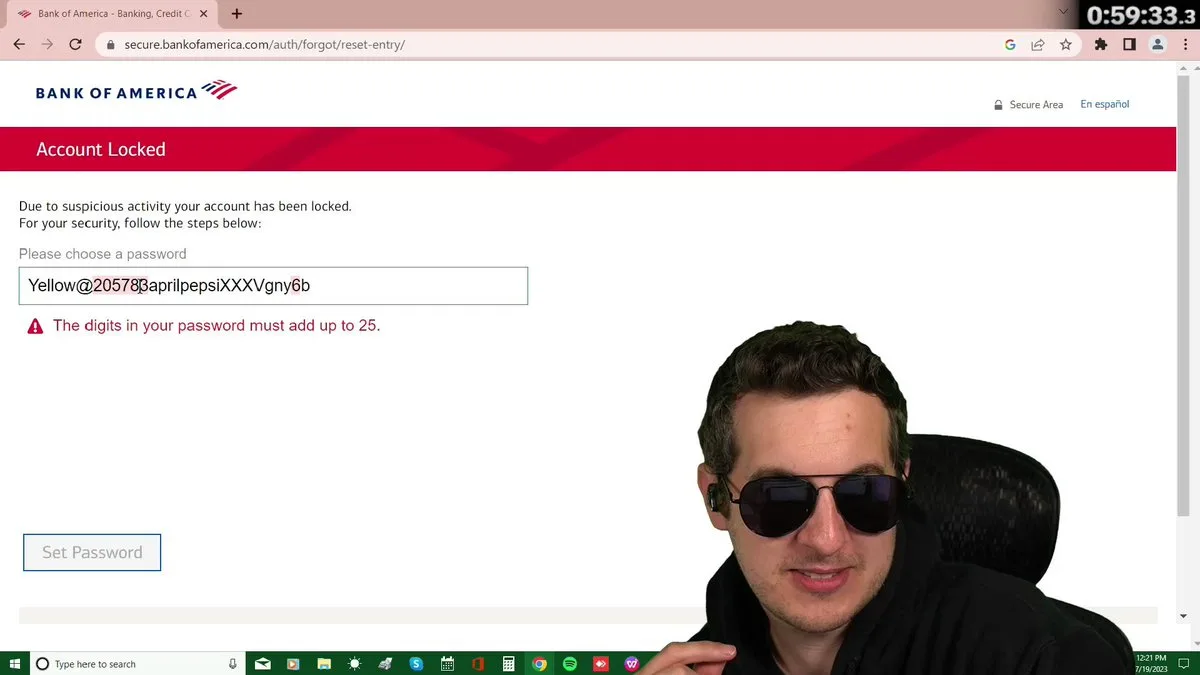Share this page via share icon

(x=1038, y=45)
